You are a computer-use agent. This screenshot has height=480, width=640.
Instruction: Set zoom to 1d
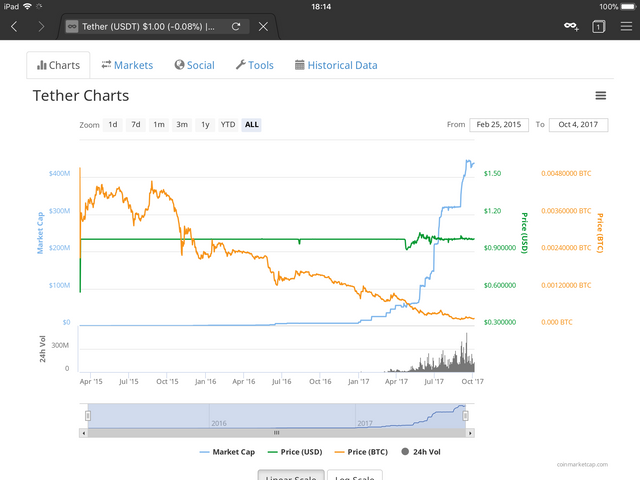(x=113, y=124)
